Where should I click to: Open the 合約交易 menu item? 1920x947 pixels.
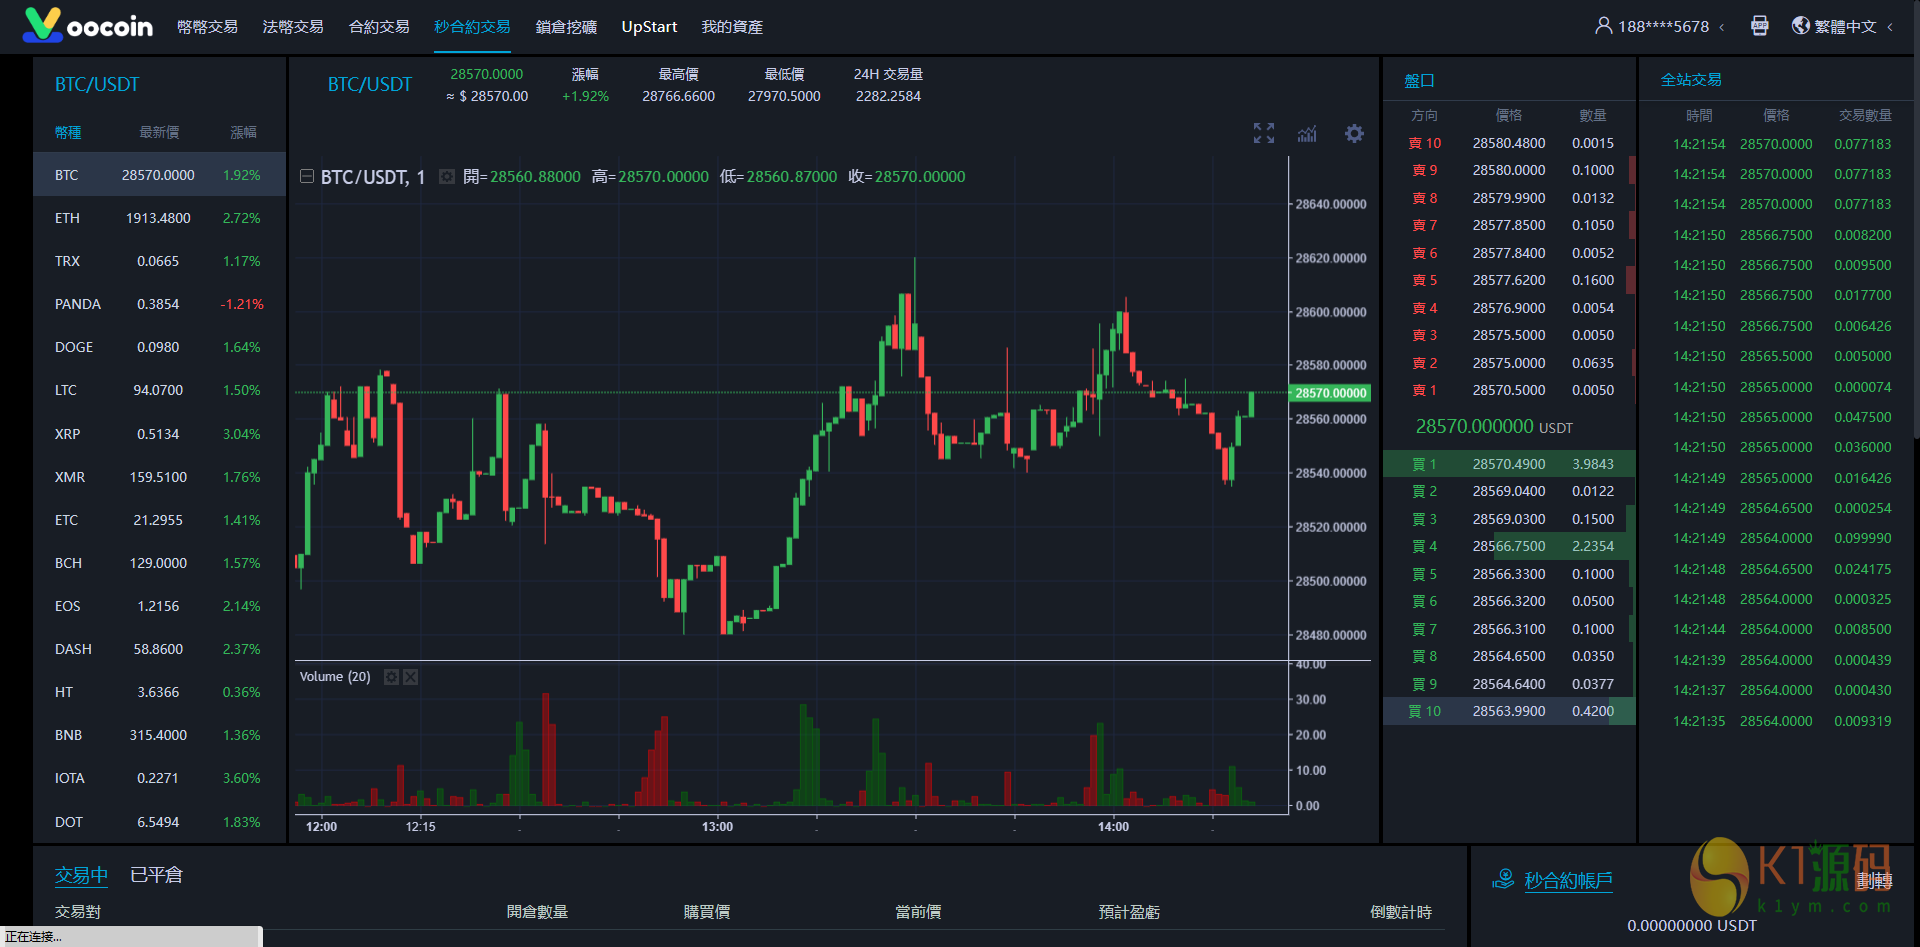tap(379, 27)
